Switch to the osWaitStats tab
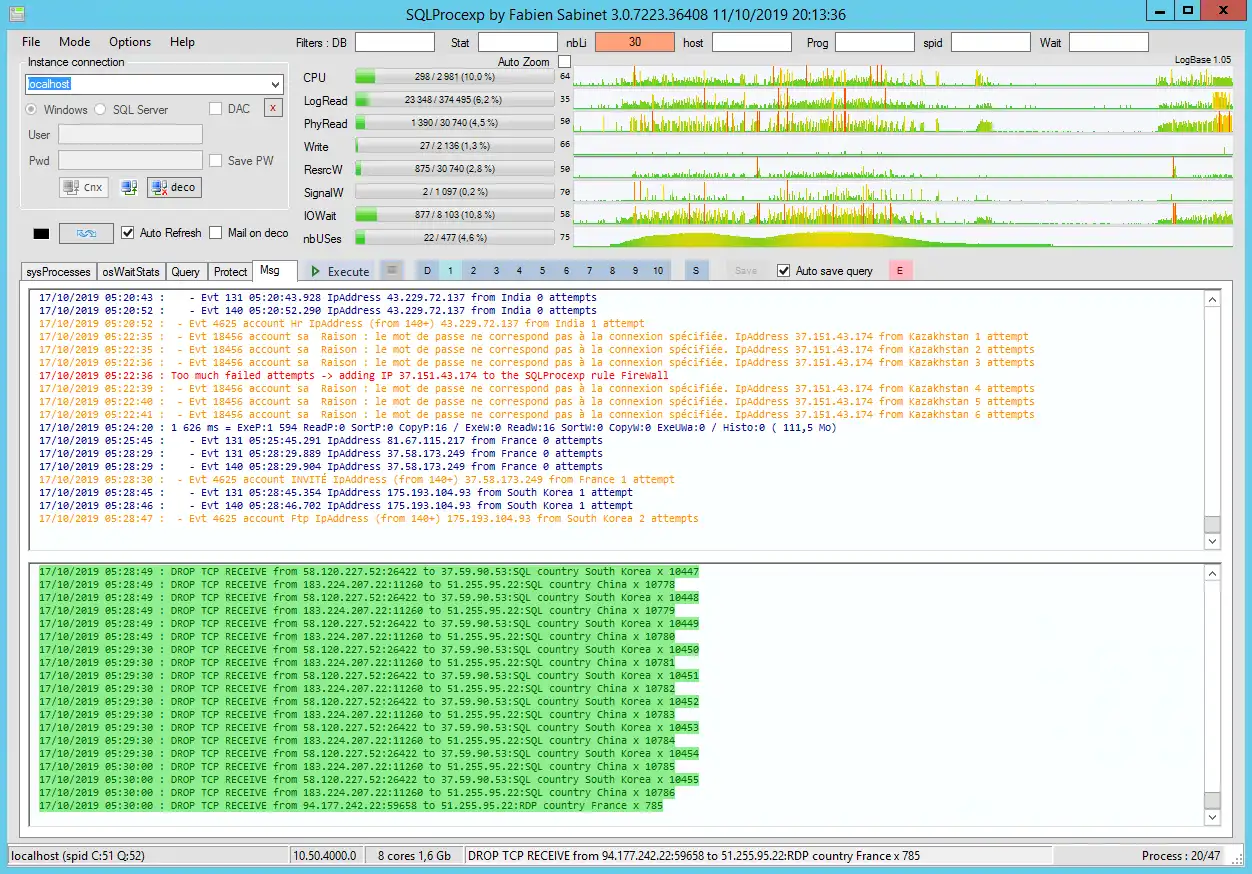The height and width of the screenshot is (874, 1252). [x=131, y=272]
